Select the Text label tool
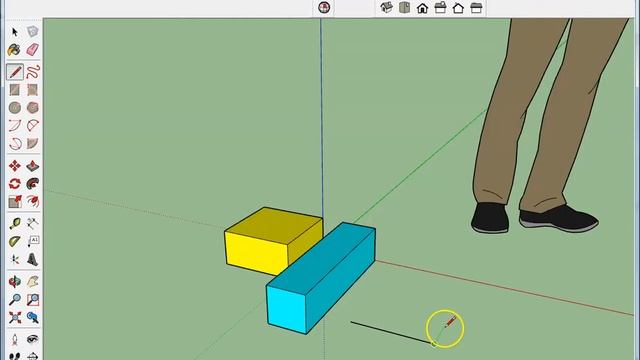This screenshot has width=640, height=360. 33,241
